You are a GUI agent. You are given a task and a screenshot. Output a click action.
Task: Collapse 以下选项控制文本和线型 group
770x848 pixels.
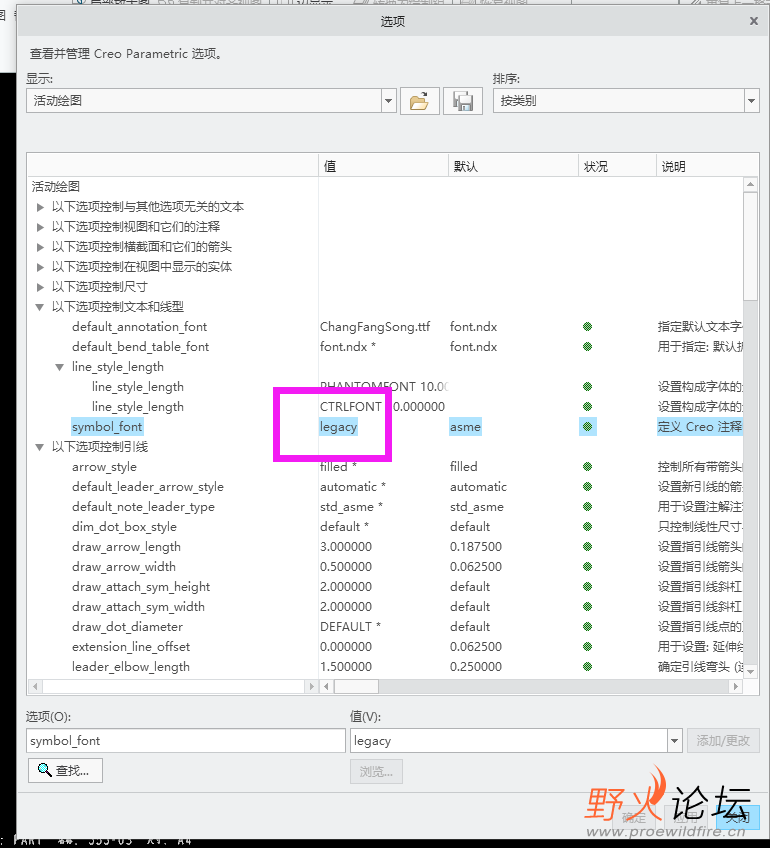(x=39, y=307)
